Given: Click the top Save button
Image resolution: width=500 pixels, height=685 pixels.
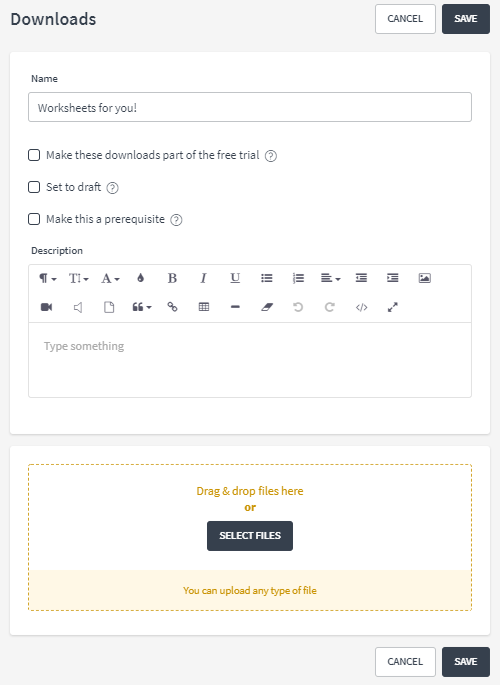Looking at the screenshot, I should [x=466, y=19].
